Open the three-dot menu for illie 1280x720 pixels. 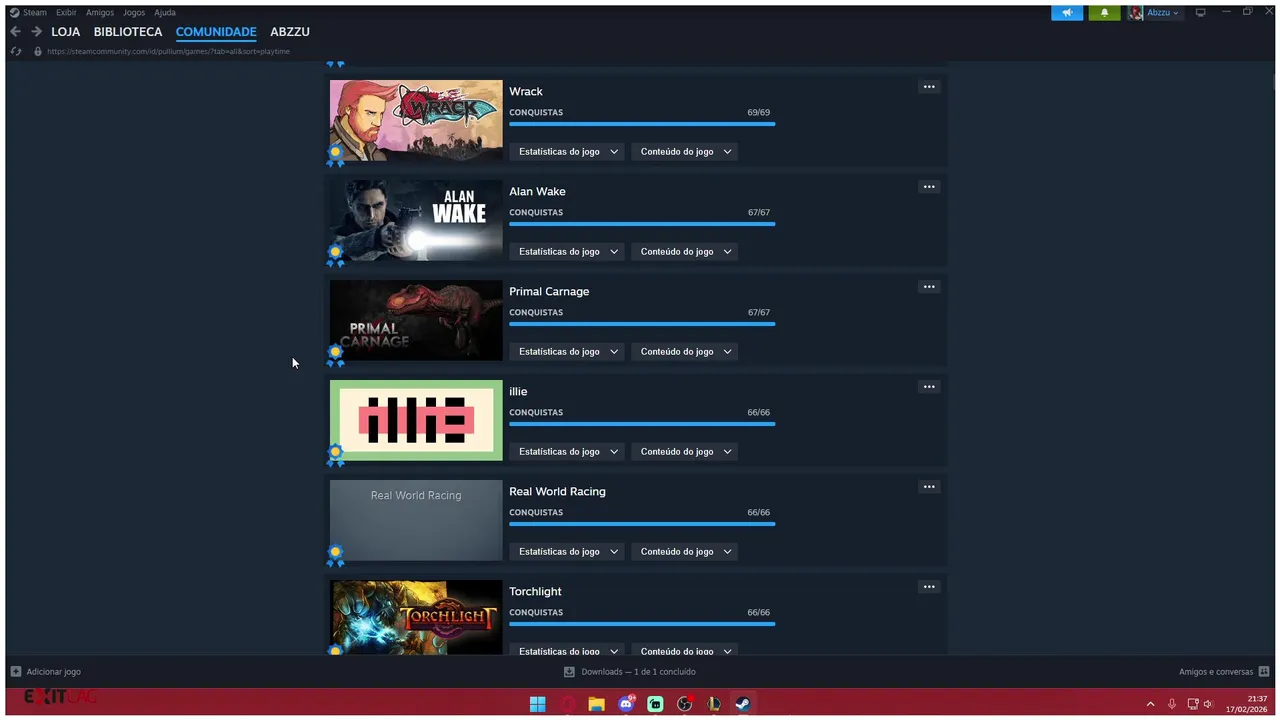coord(929,387)
